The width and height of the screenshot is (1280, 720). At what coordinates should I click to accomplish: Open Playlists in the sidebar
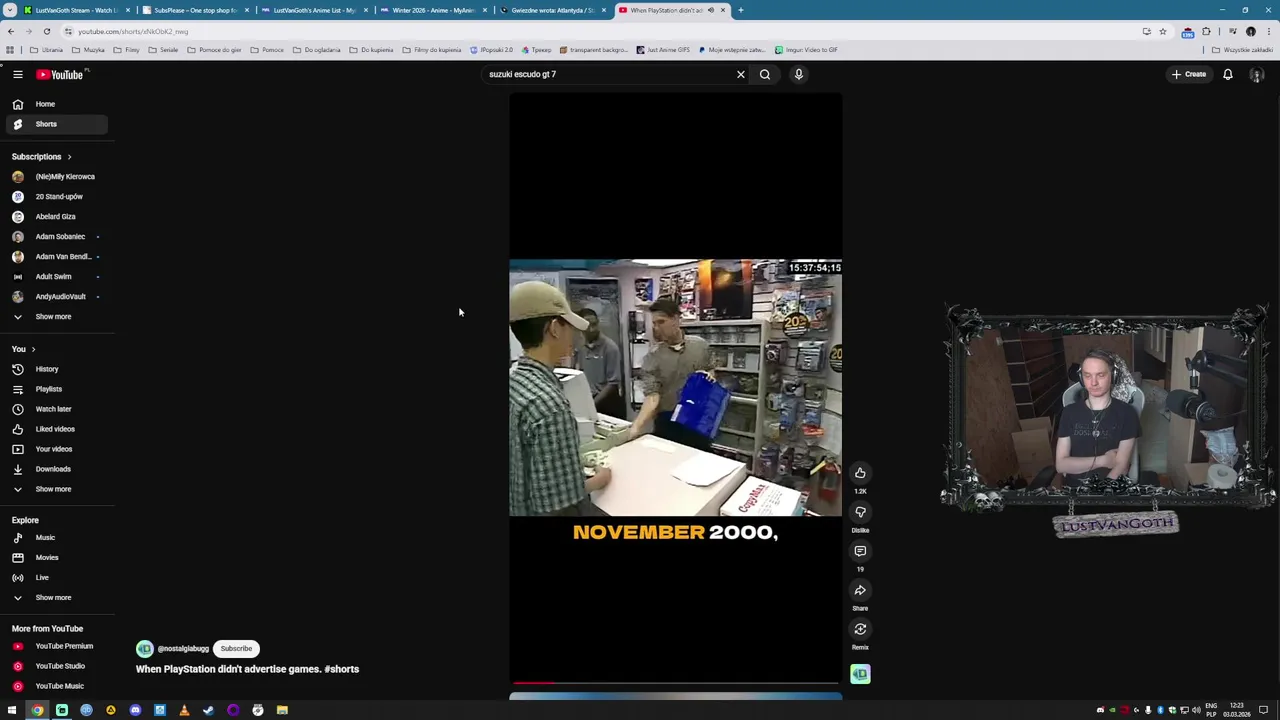pos(56,389)
